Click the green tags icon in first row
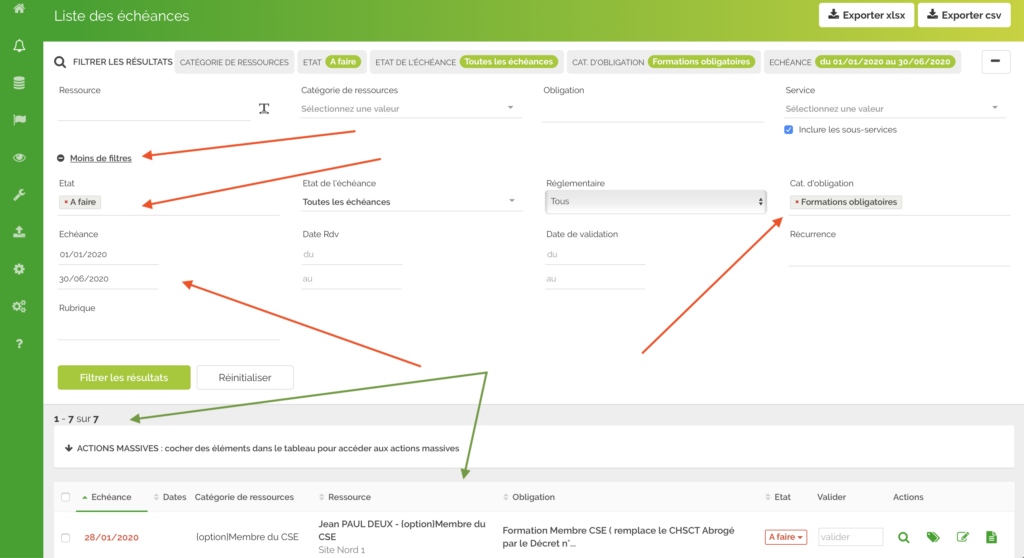This screenshot has height=558, width=1024. [933, 537]
